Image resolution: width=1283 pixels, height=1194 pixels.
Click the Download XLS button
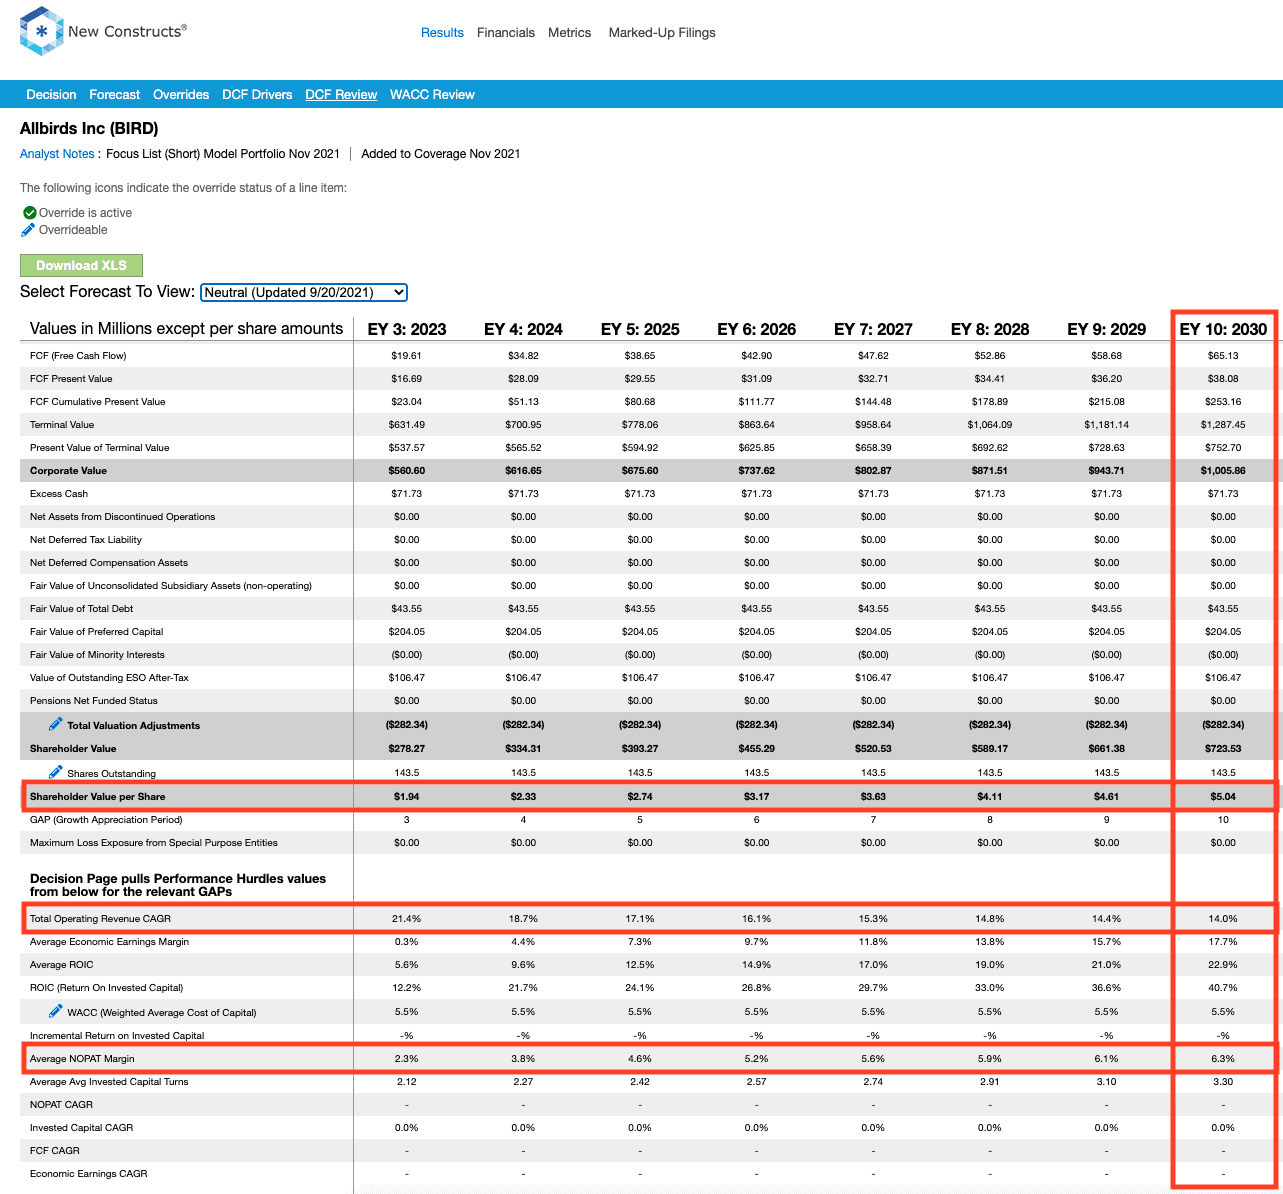click(x=81, y=265)
